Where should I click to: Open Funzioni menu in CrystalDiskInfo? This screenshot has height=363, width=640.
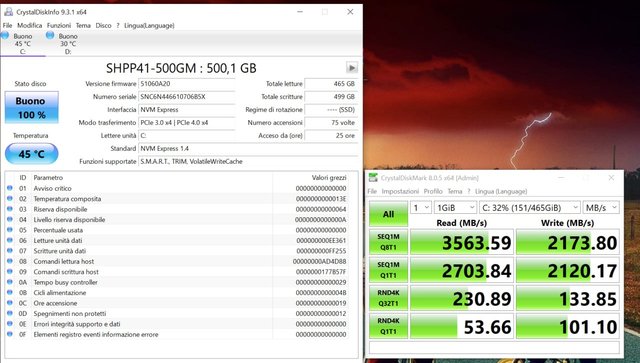point(59,25)
